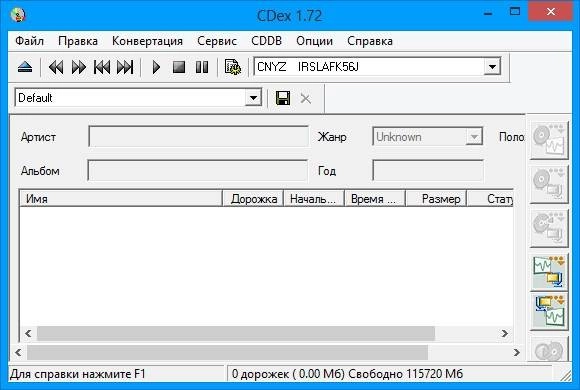Stop playback with the Stop icon
Image resolution: width=580 pixels, height=390 pixels.
[x=179, y=67]
